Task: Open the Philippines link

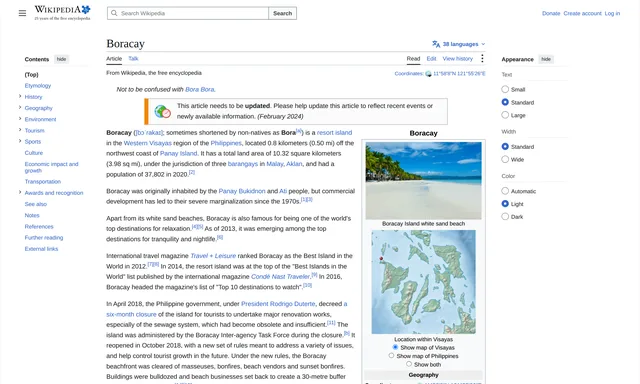Action: [226, 143]
